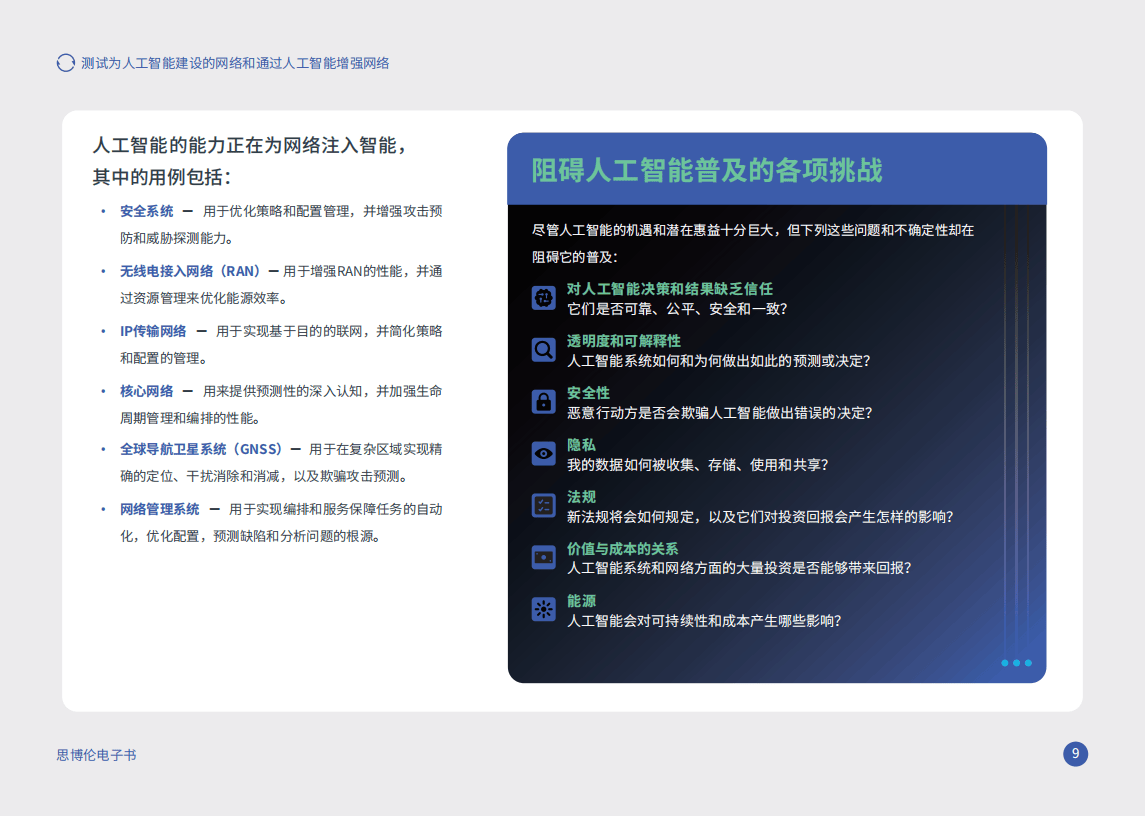
Task: Click the challenge heading 对人工智能决策和结果缺乏信任
Action: tap(670, 289)
